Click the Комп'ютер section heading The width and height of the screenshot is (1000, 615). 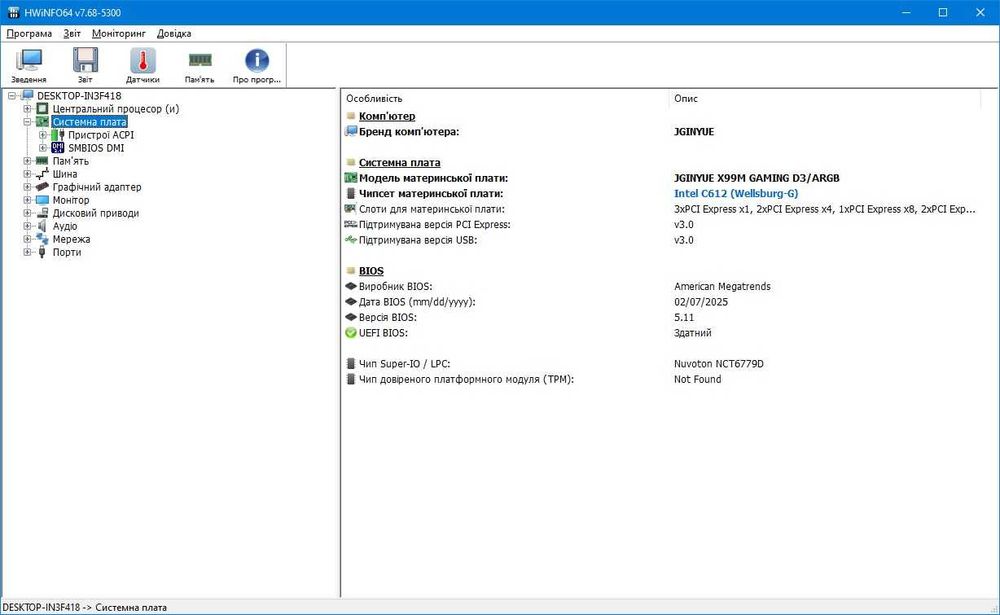[387, 116]
